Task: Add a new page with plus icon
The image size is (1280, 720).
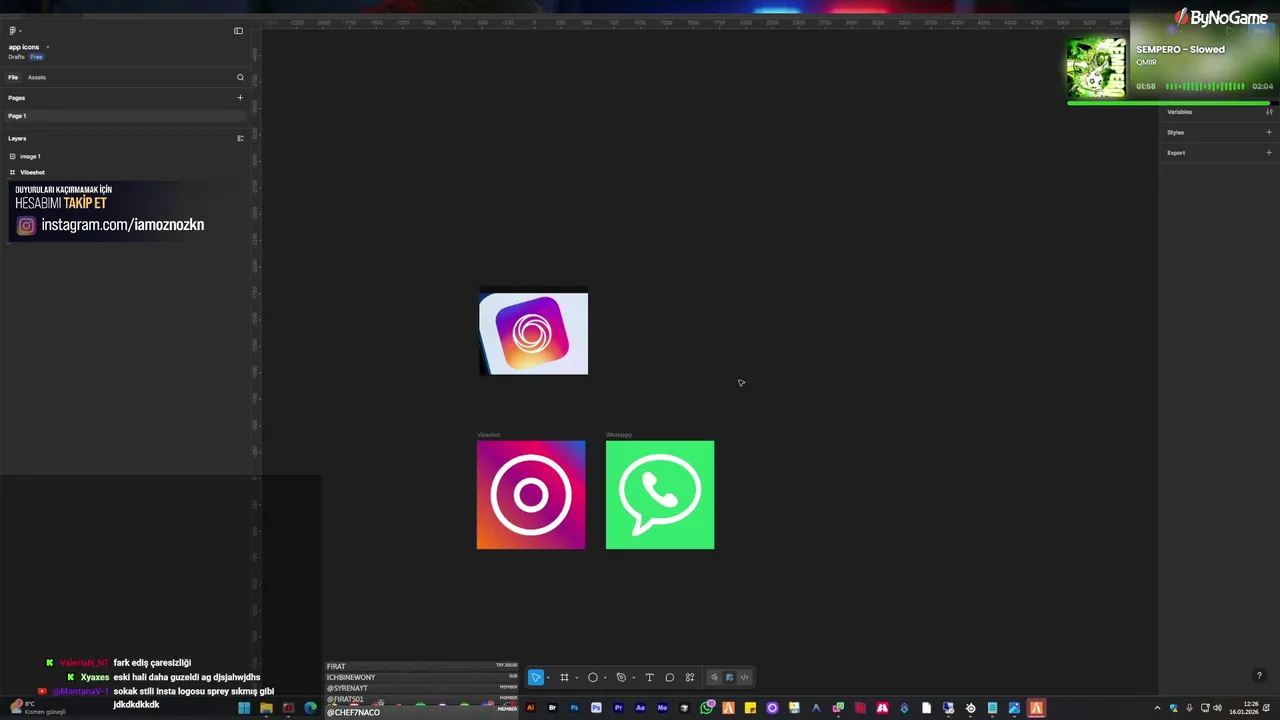Action: (240, 98)
